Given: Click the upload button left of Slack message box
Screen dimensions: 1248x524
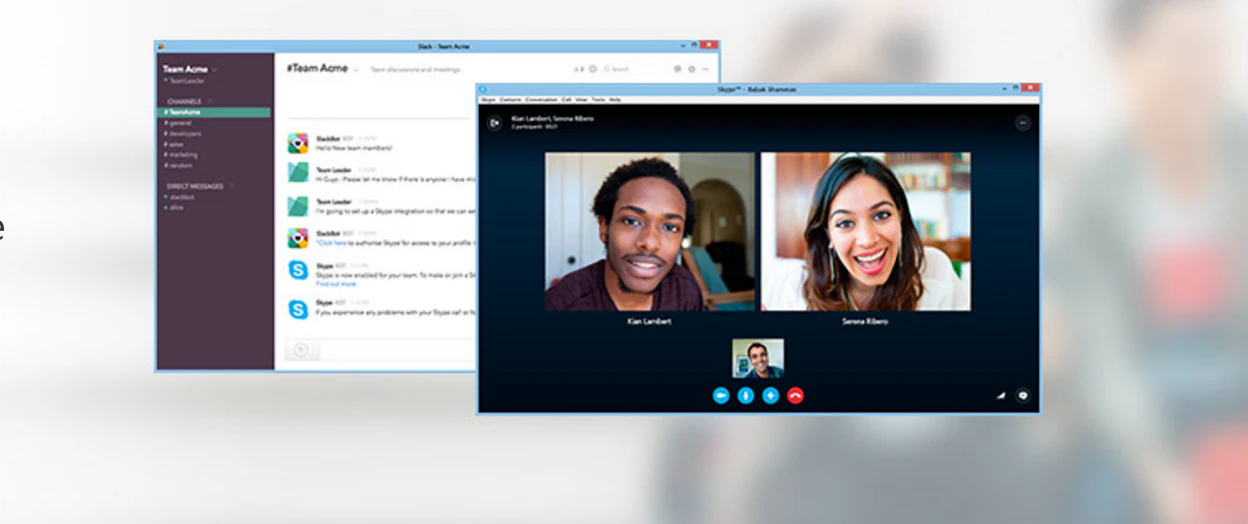Looking at the screenshot, I should [300, 350].
